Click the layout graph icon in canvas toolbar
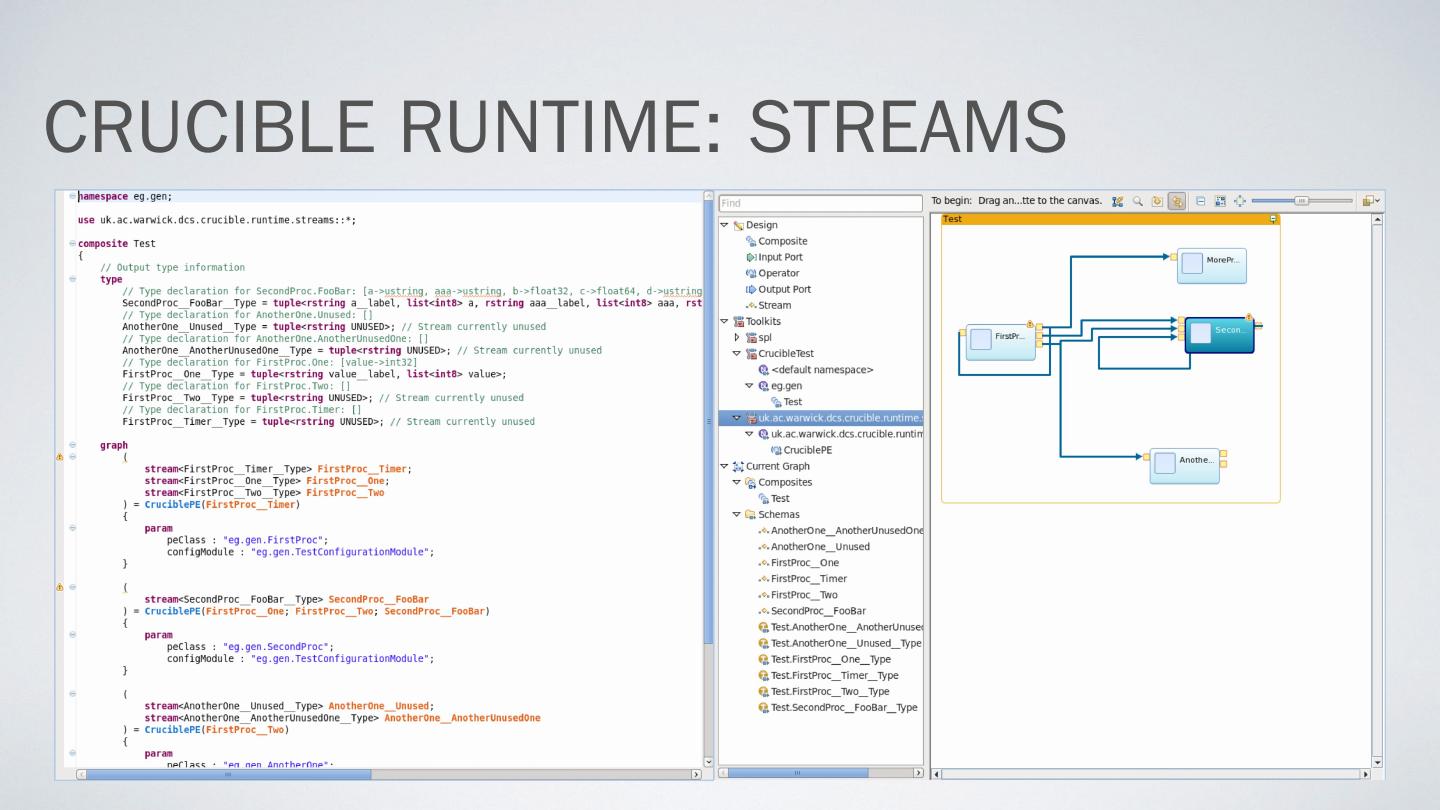This screenshot has width=1440, height=810. pyautogui.click(x=1118, y=201)
